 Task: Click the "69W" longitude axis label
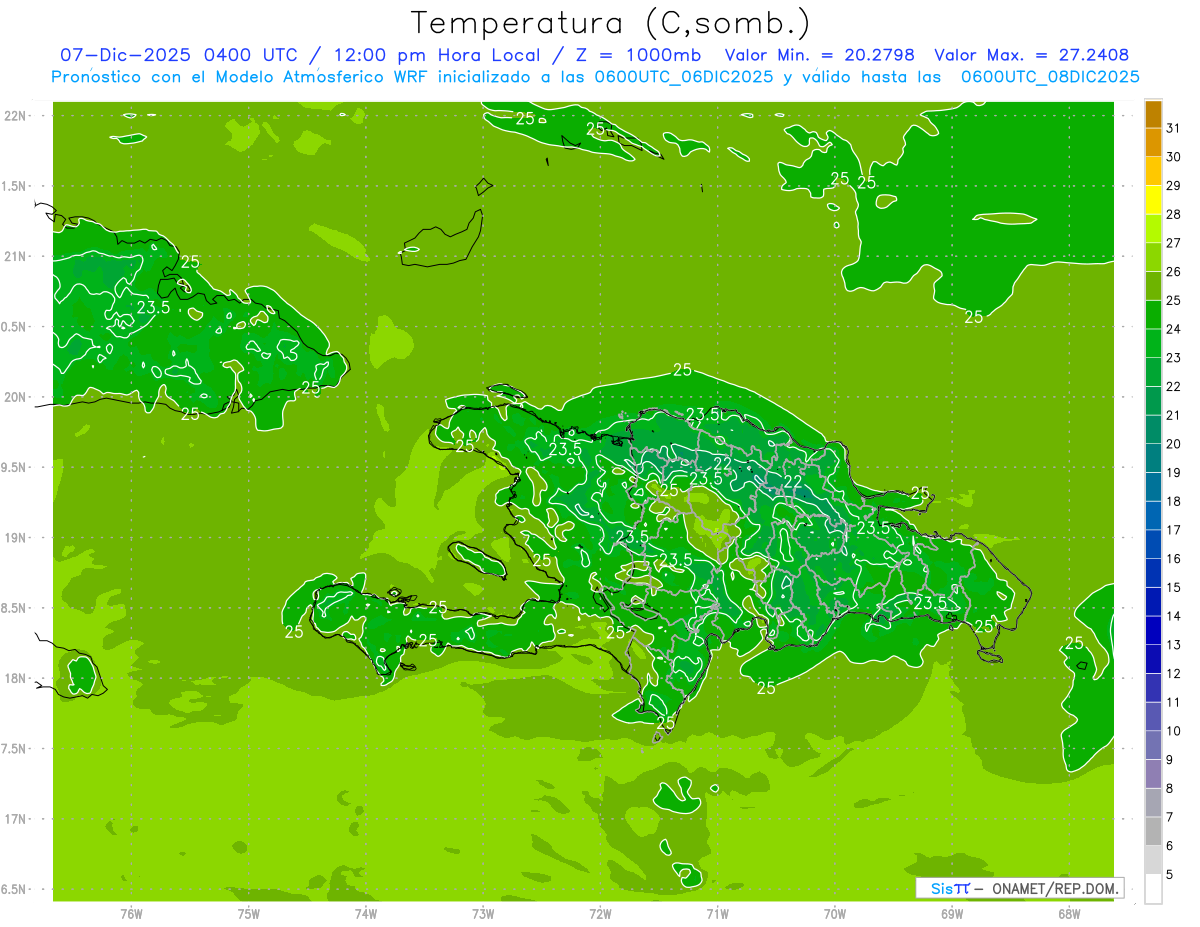pos(951,914)
